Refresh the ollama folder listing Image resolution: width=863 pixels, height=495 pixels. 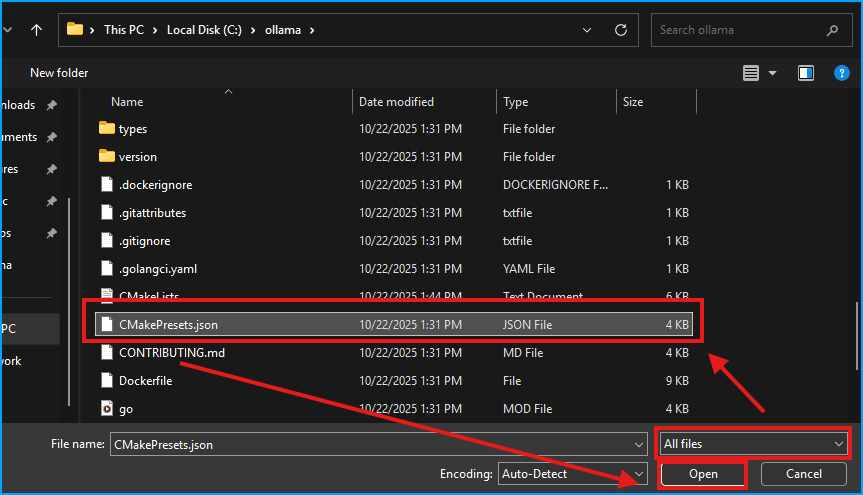(621, 30)
